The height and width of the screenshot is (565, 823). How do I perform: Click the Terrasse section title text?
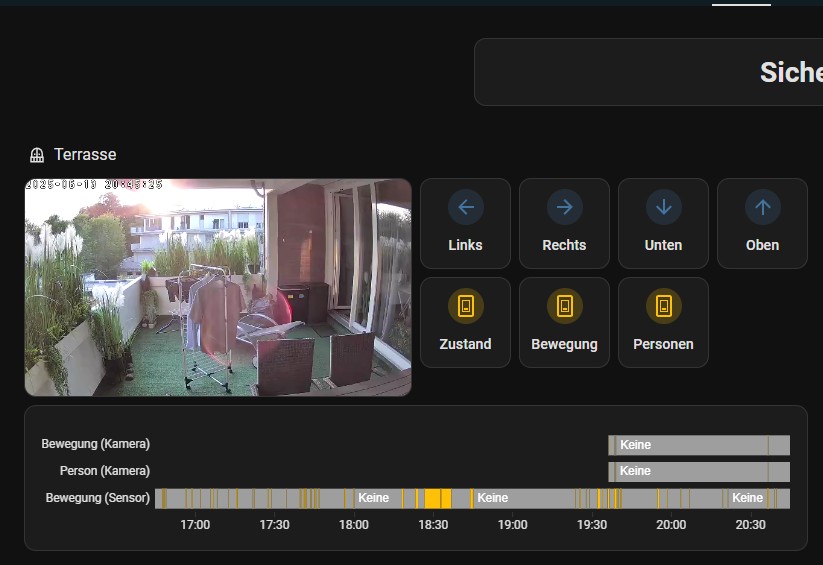click(85, 155)
